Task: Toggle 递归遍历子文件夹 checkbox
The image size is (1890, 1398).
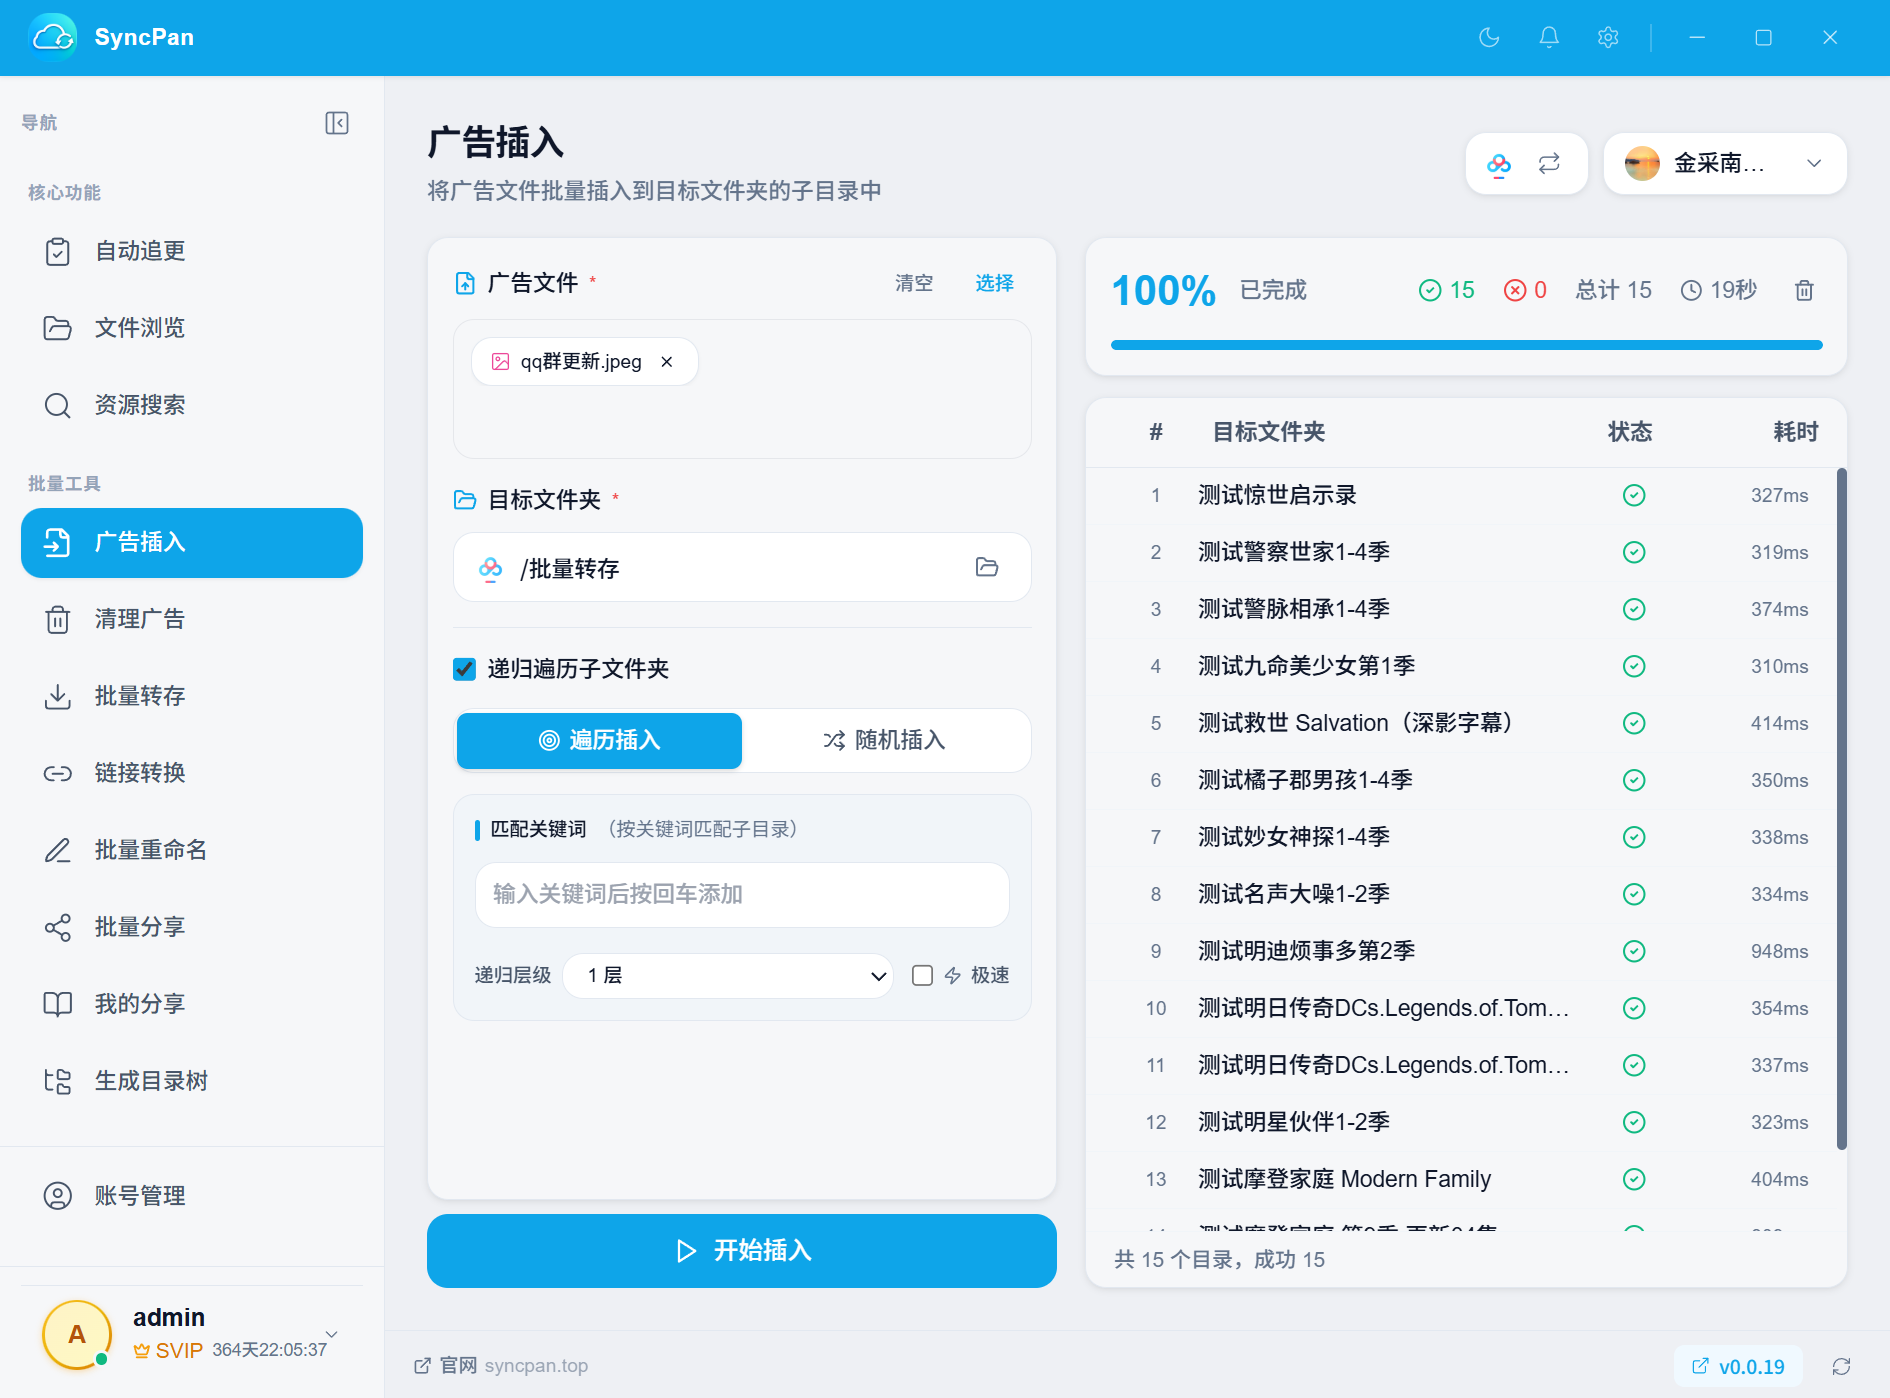Action: (x=464, y=669)
